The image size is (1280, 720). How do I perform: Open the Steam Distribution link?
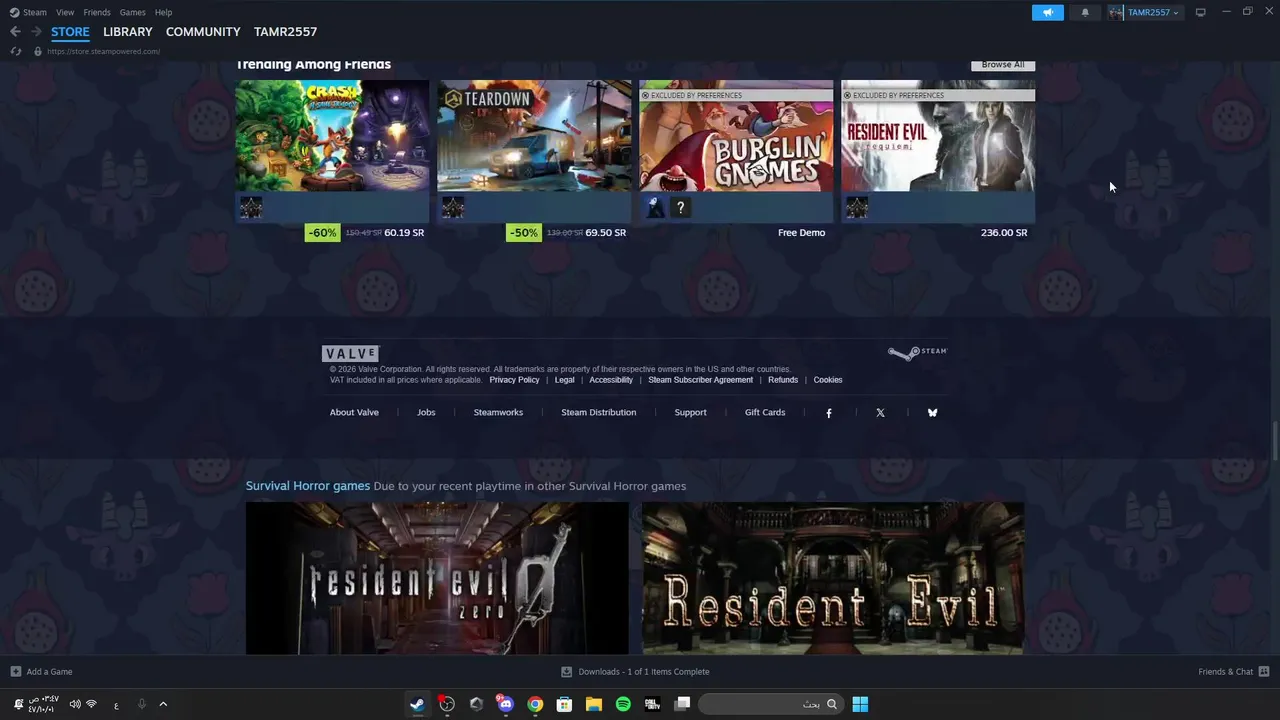[x=598, y=413]
